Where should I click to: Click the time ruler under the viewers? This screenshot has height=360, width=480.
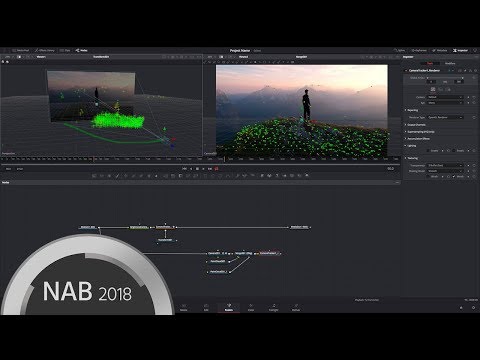click(200, 159)
